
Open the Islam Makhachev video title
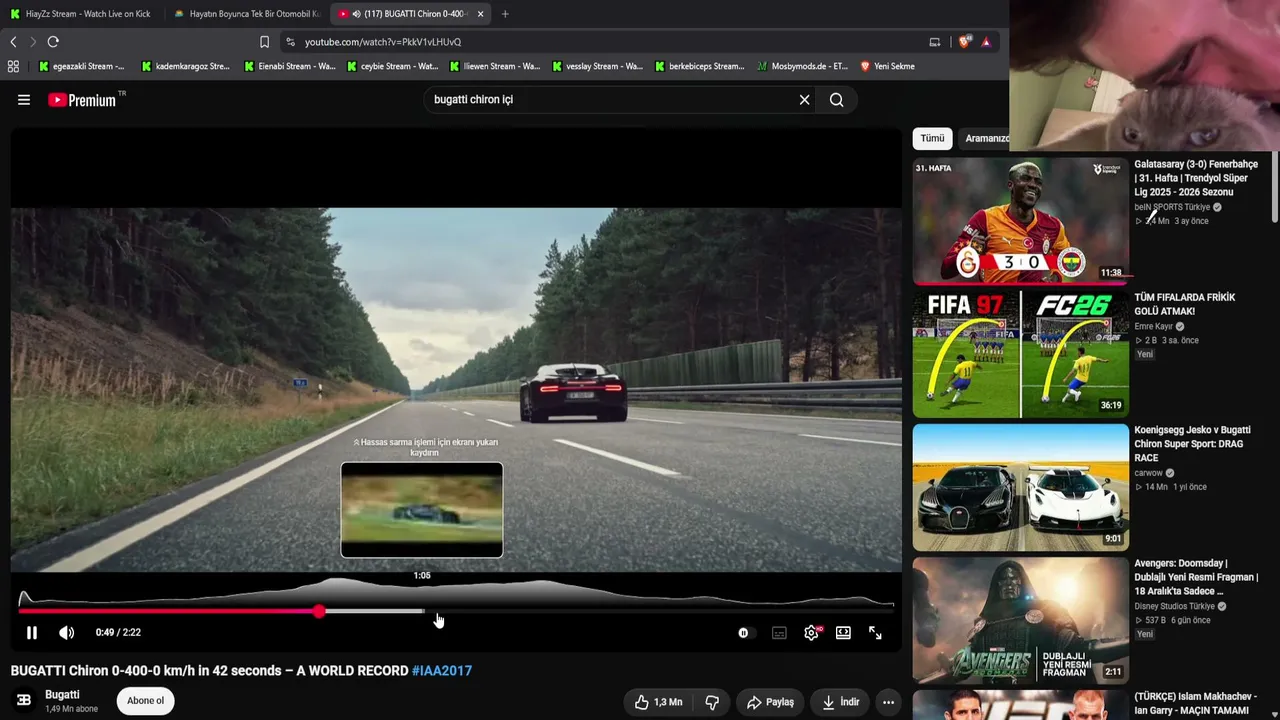coord(1195,704)
